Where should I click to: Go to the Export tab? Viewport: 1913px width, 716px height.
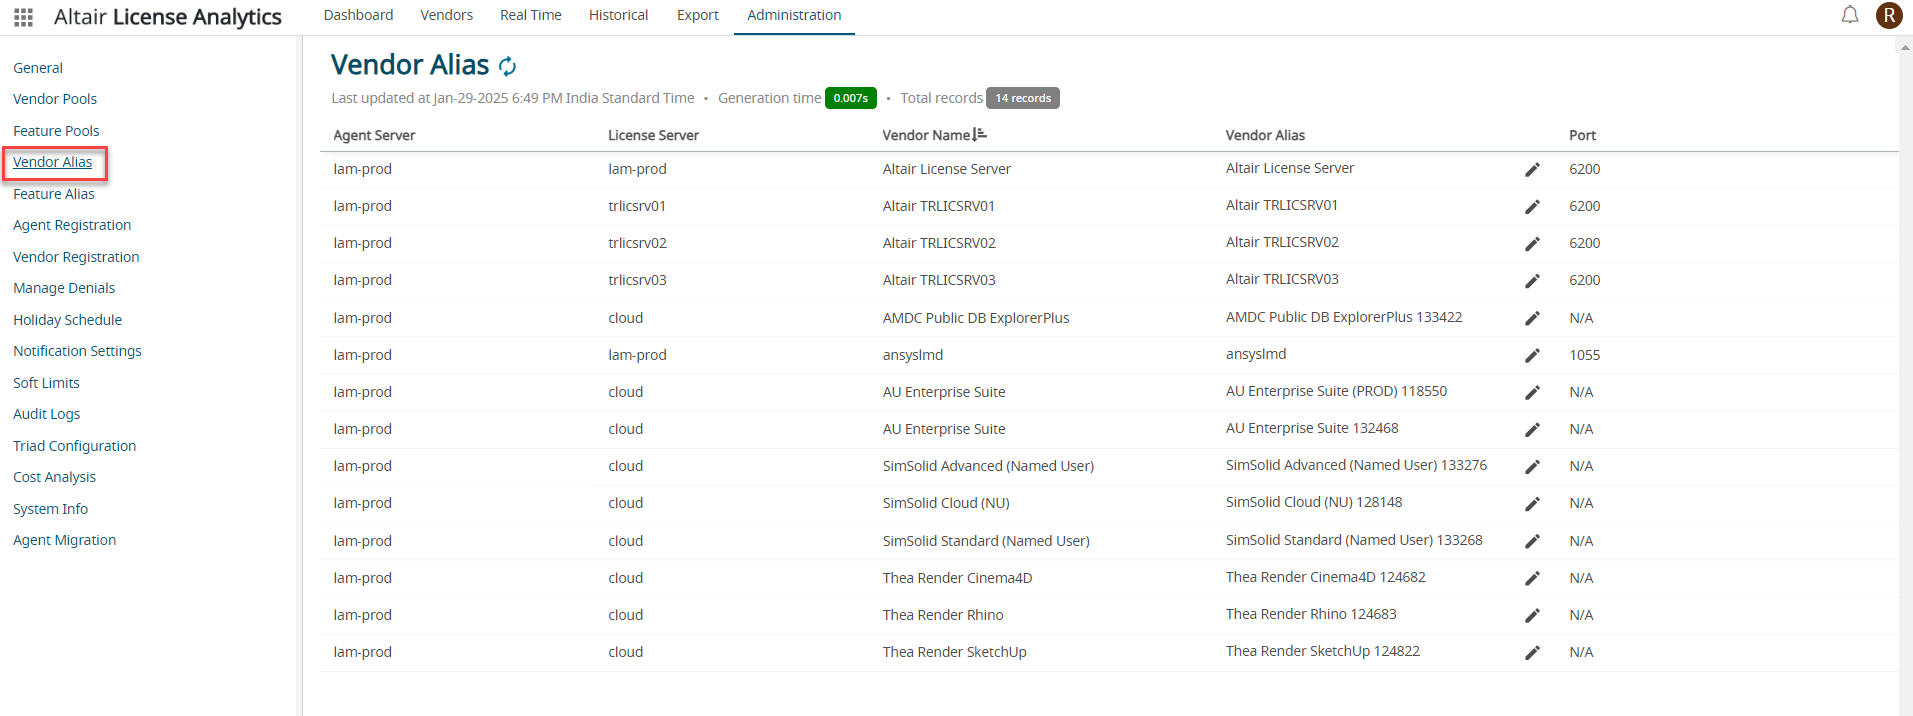(697, 15)
